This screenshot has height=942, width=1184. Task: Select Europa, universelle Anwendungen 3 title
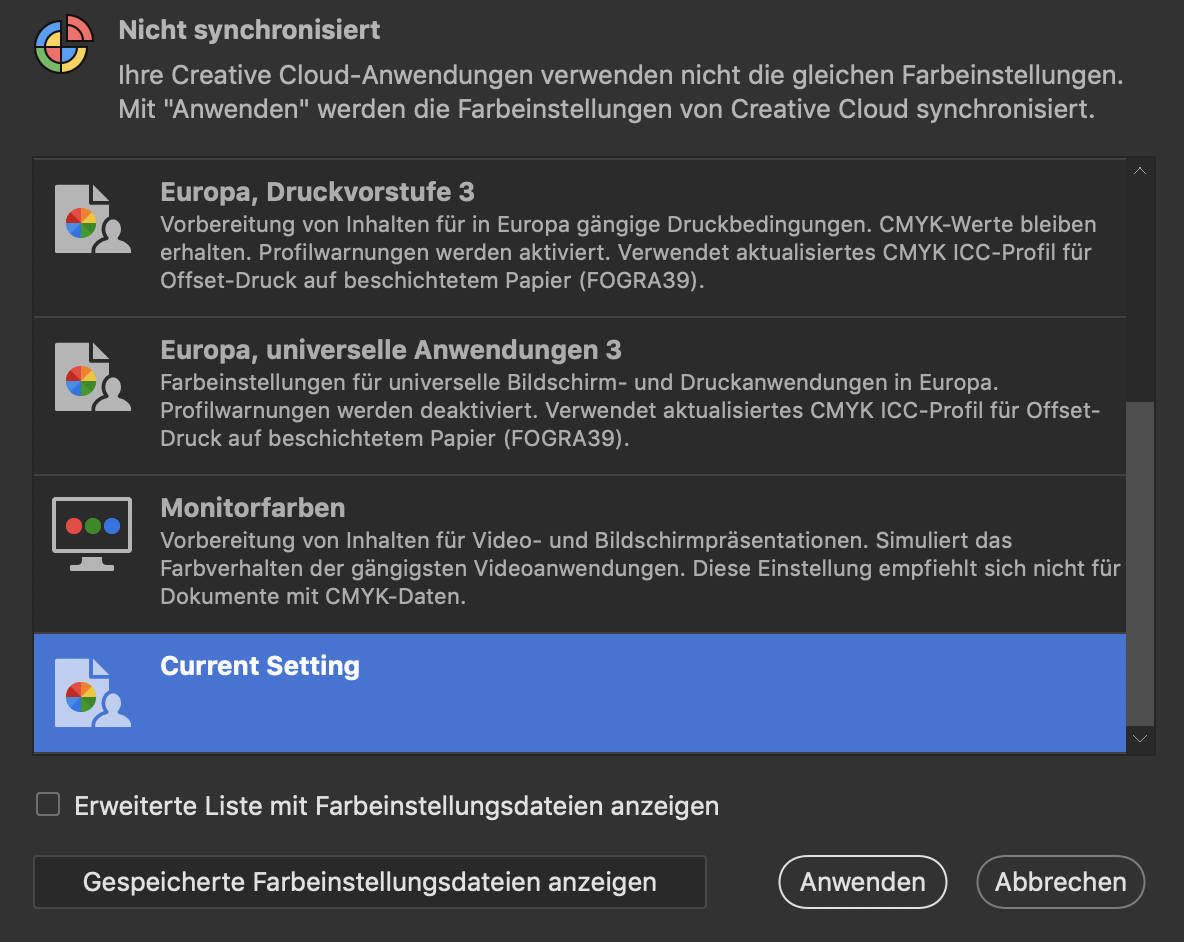click(x=390, y=350)
